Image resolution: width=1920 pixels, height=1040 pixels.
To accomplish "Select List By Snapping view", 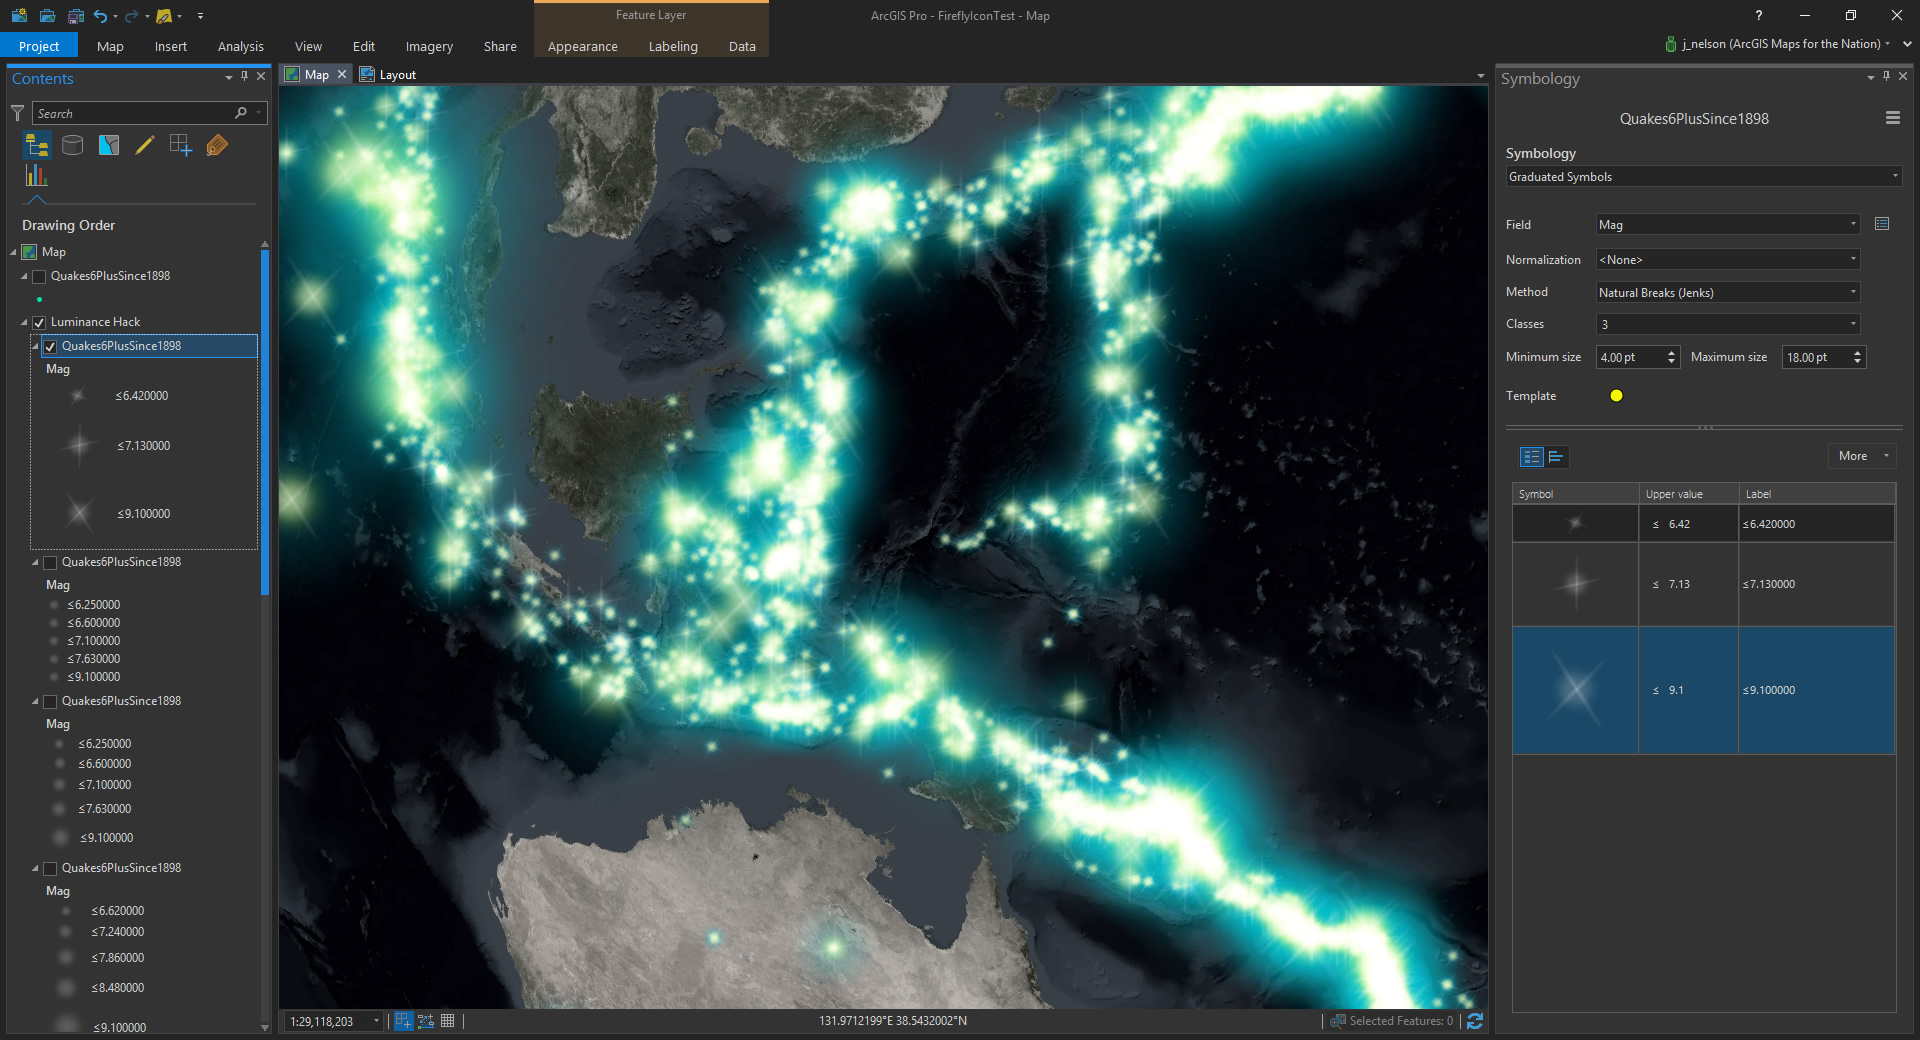I will pos(181,146).
